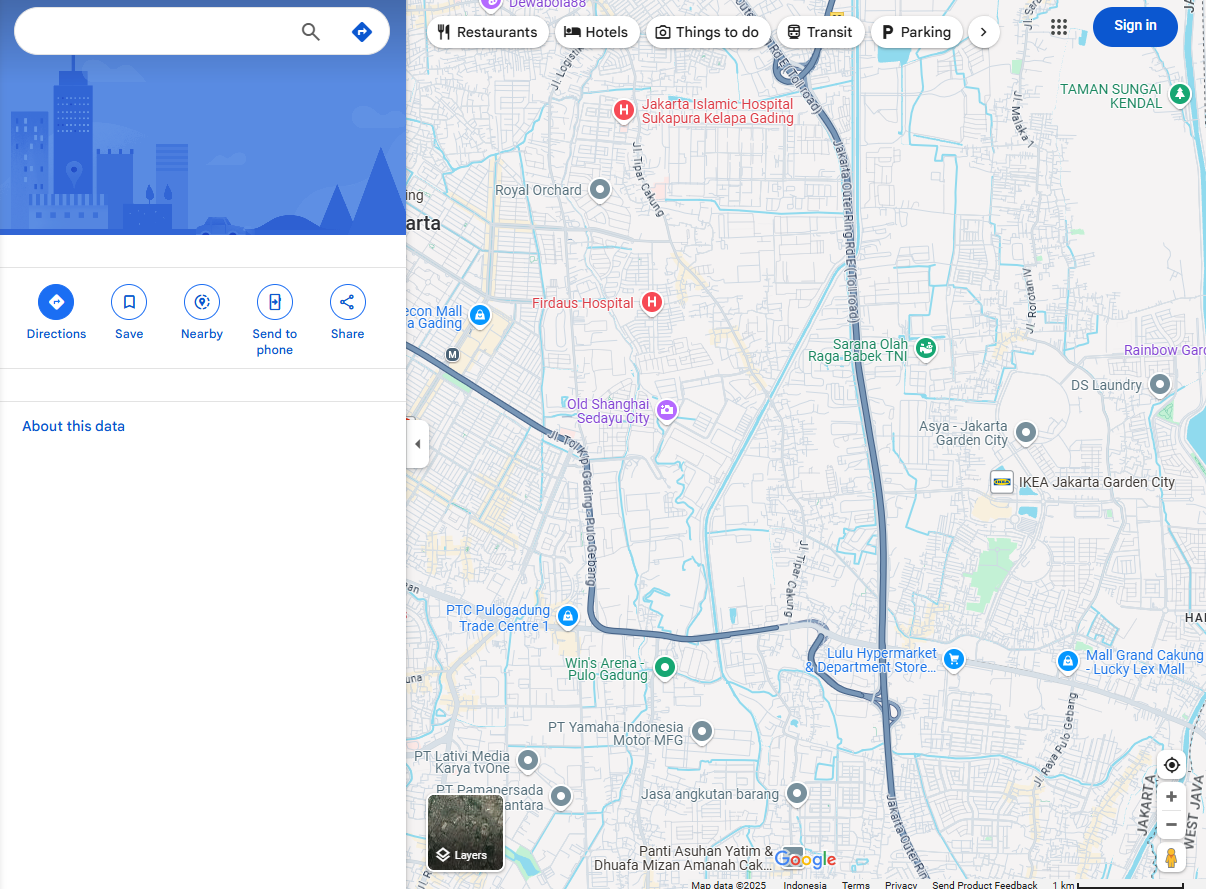Select PT Pamapersada Nusantara marker
This screenshot has width=1206, height=889.
point(561,796)
